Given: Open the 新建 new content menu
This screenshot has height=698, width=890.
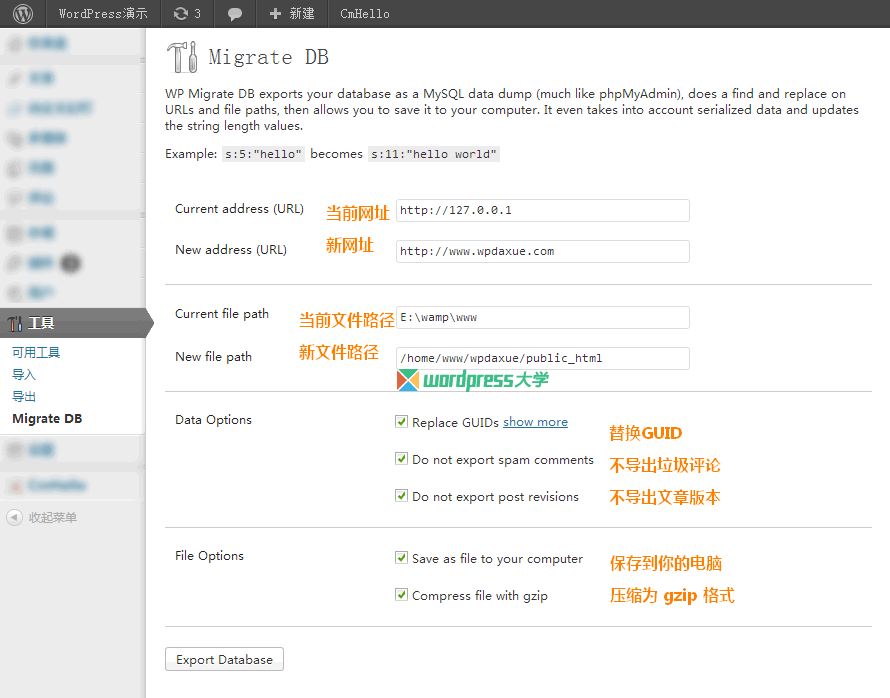Looking at the screenshot, I should [292, 14].
